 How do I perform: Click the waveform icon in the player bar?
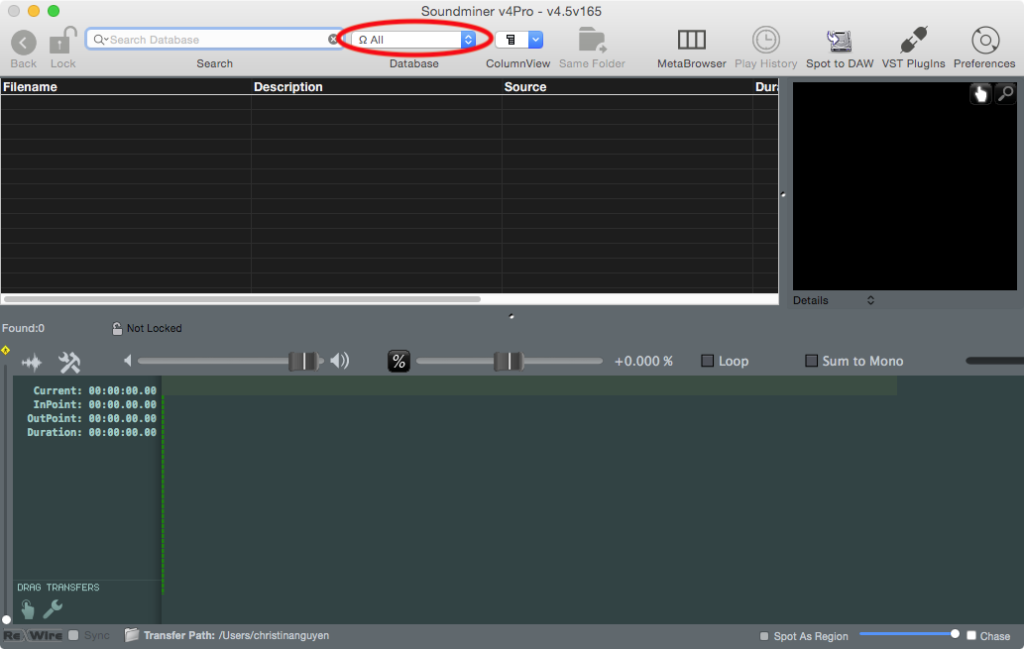point(31,362)
